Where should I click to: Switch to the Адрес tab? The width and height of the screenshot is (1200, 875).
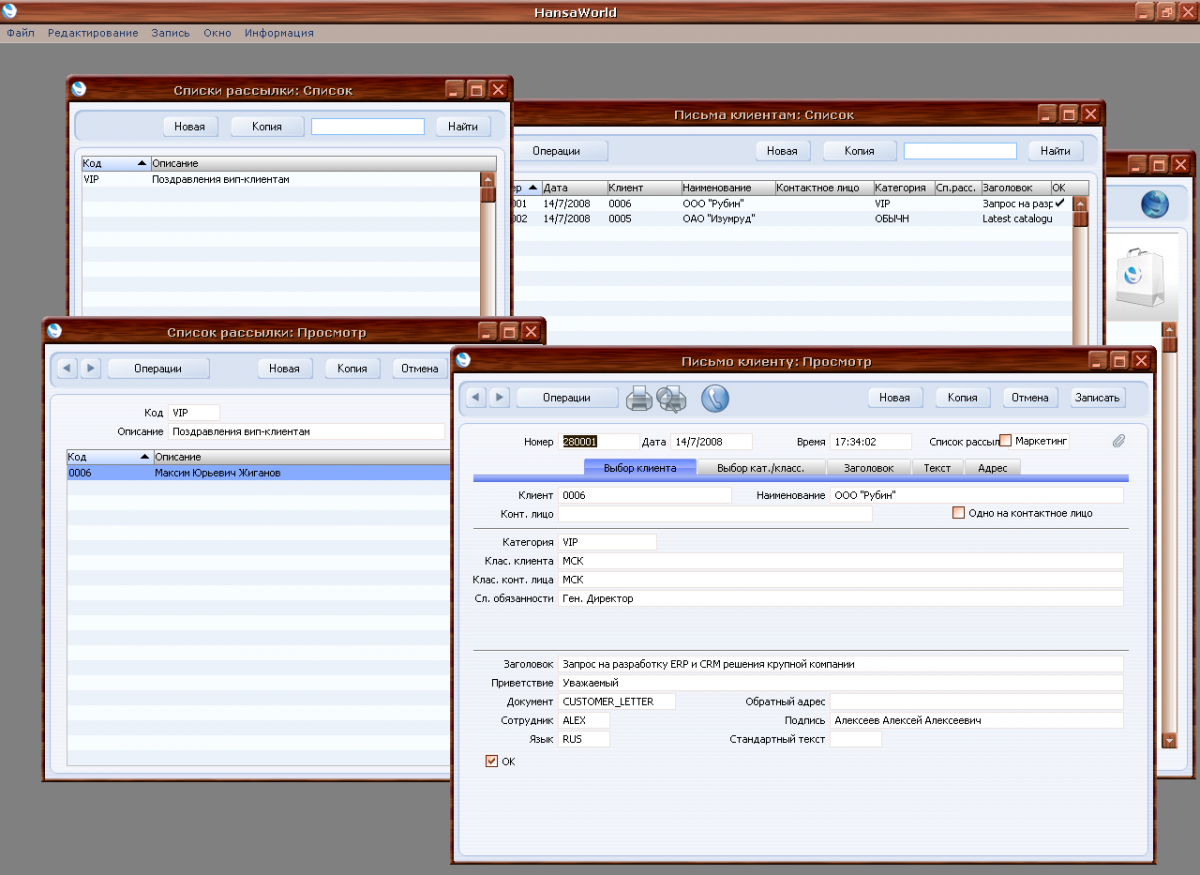993,467
